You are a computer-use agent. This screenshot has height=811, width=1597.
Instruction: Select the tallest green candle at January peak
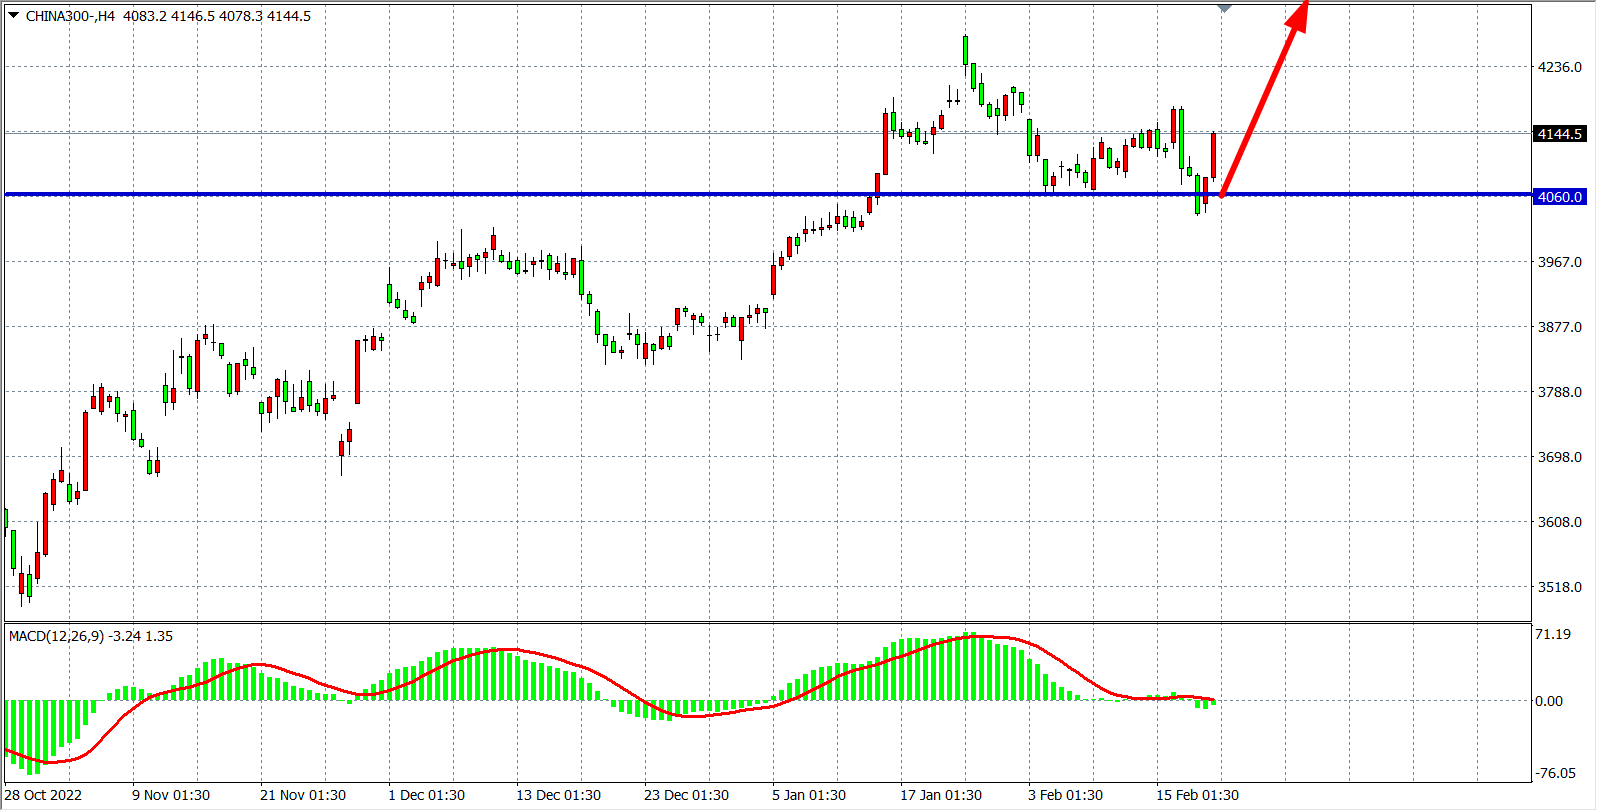pyautogui.click(x=965, y=50)
